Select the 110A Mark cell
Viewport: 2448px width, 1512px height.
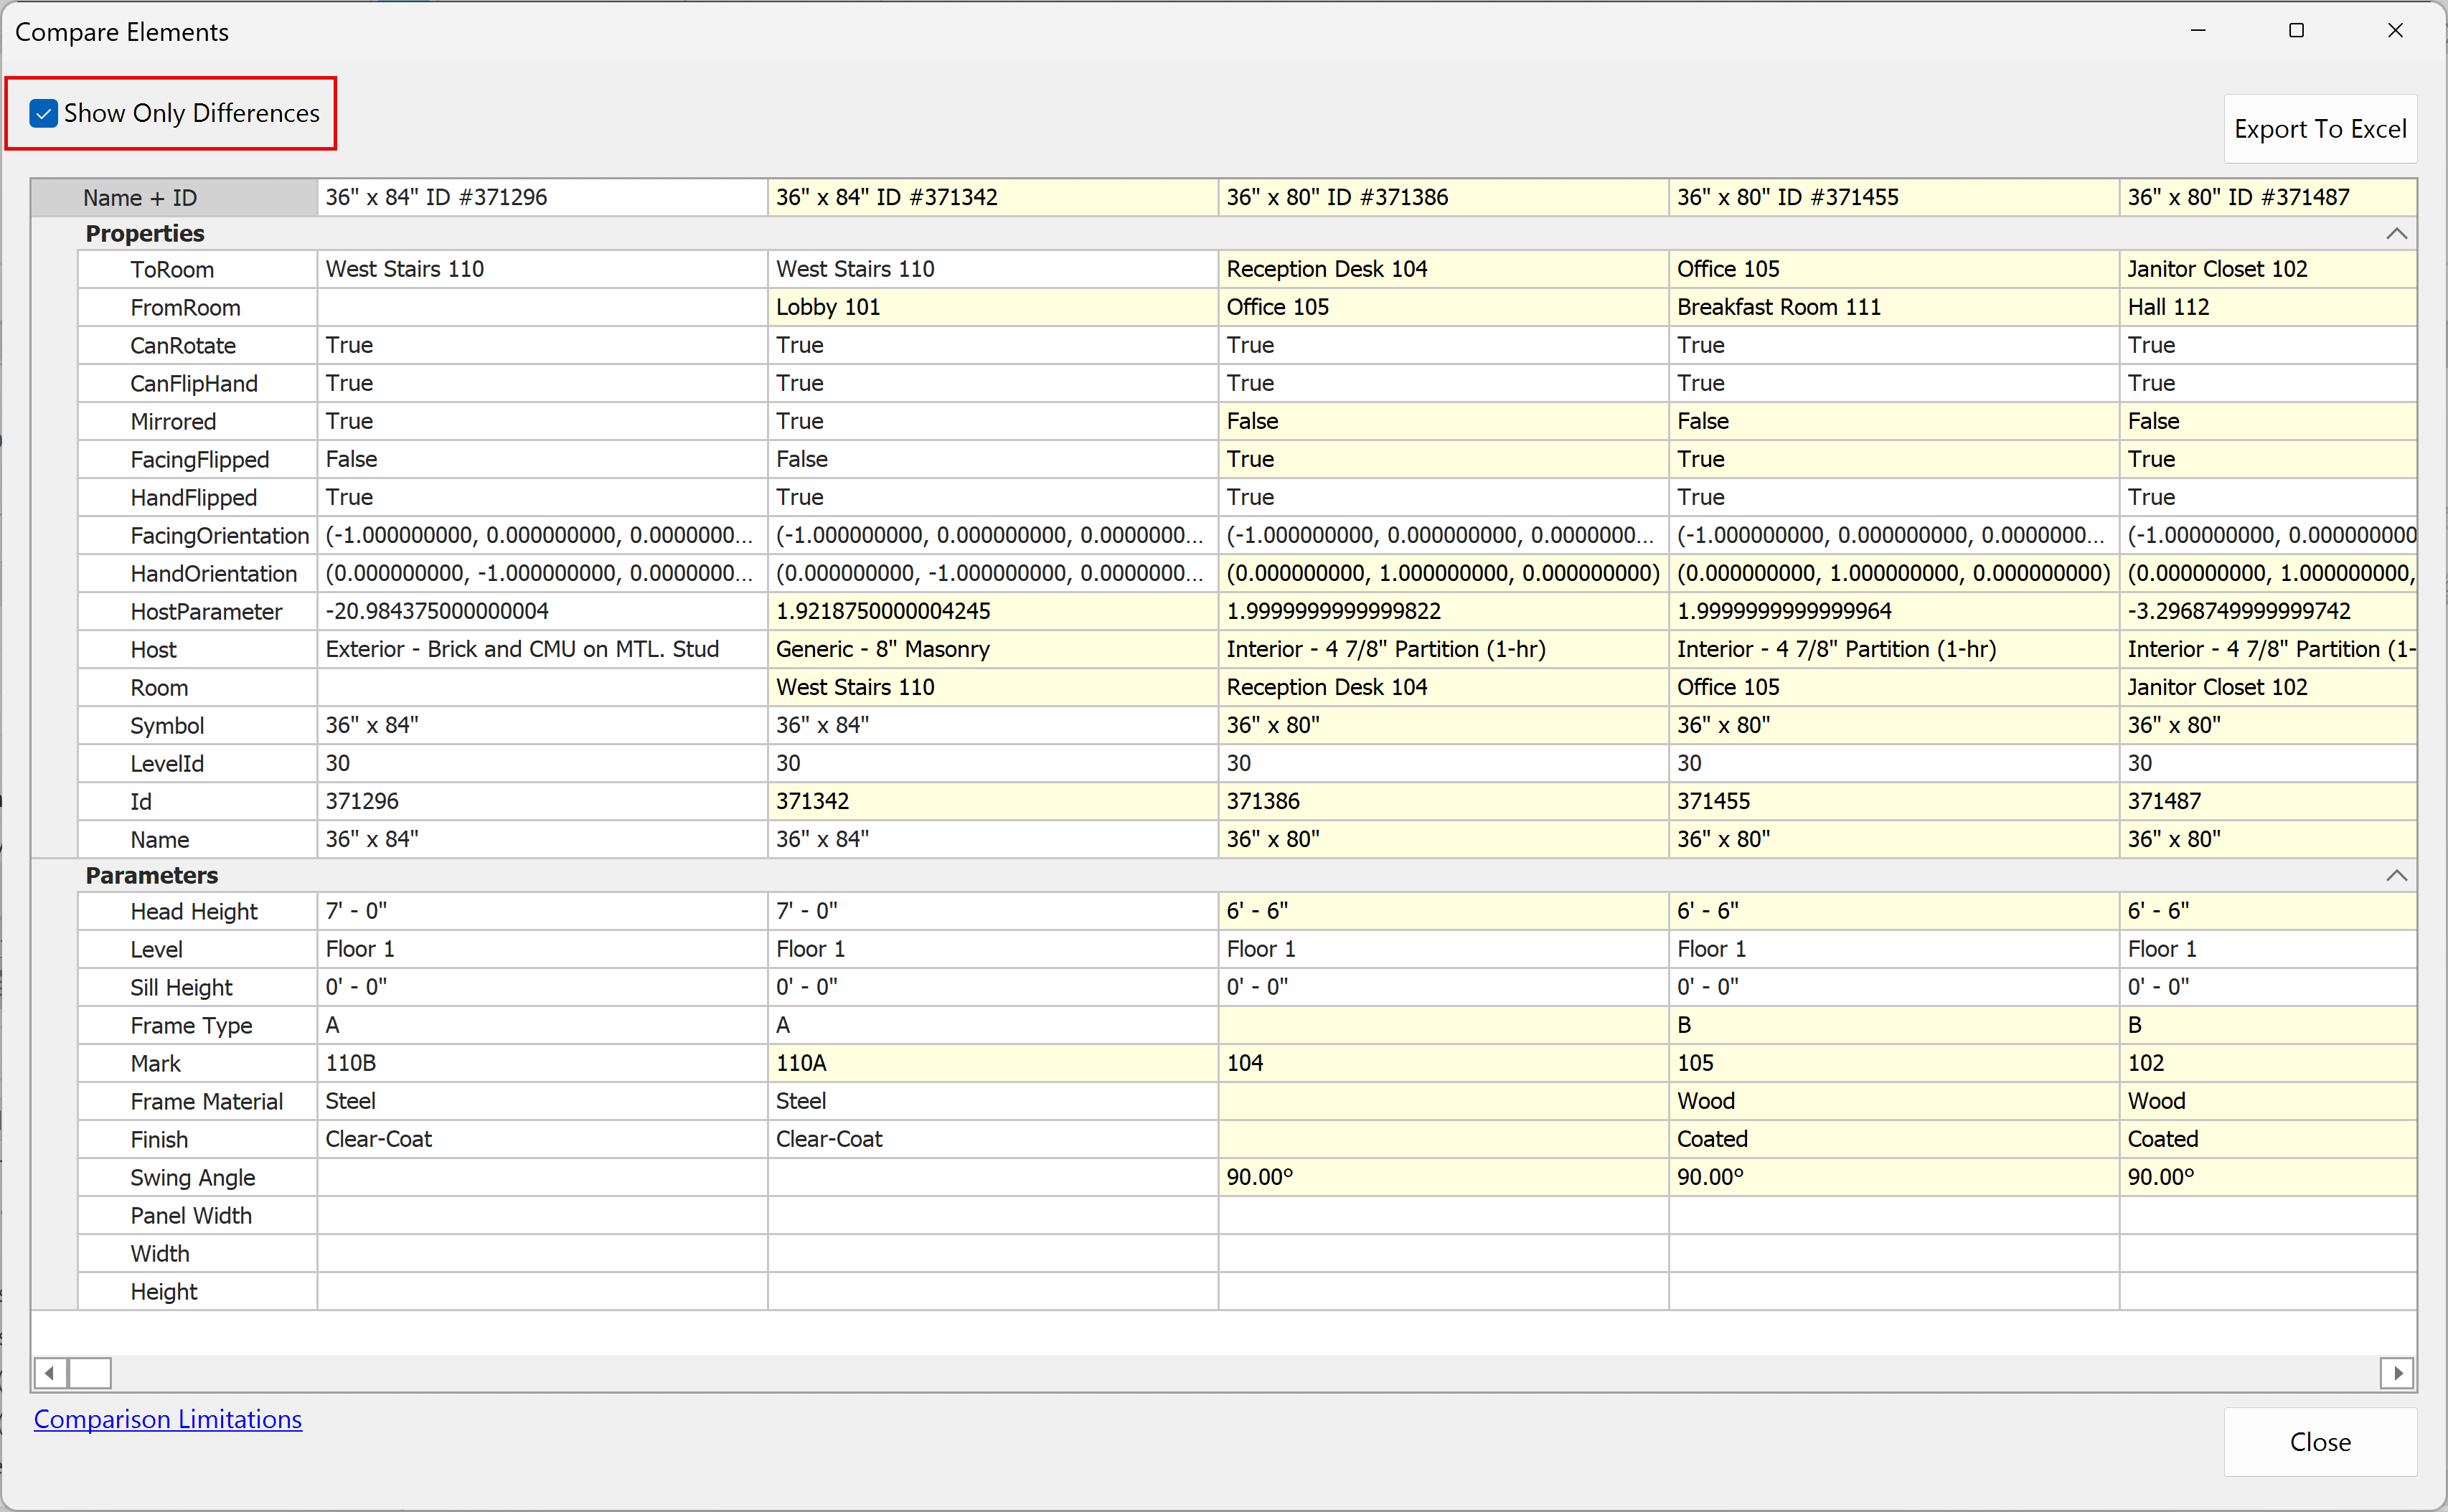pos(993,1064)
